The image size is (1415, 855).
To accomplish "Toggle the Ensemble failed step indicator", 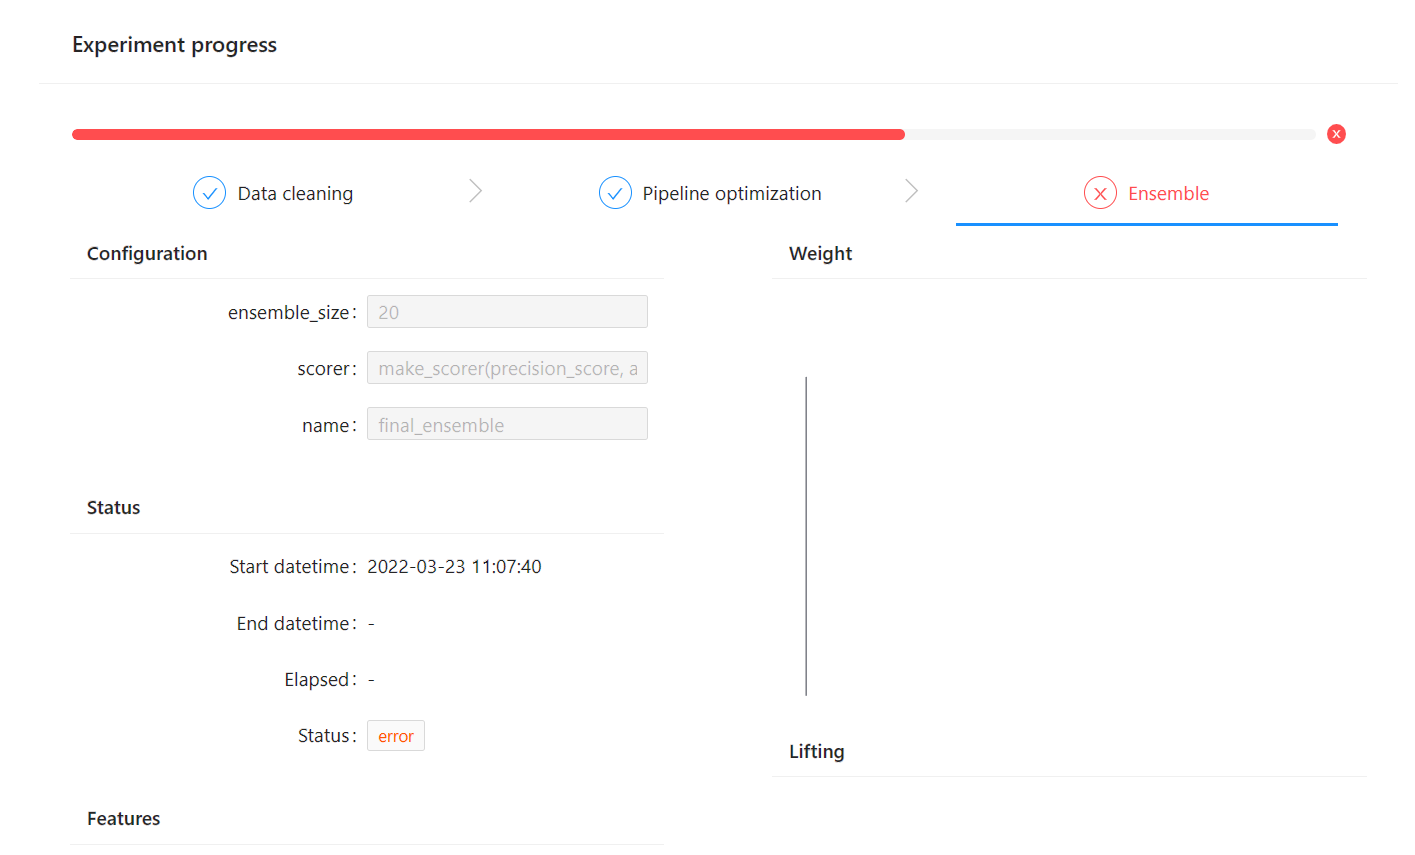I will coord(1100,192).
